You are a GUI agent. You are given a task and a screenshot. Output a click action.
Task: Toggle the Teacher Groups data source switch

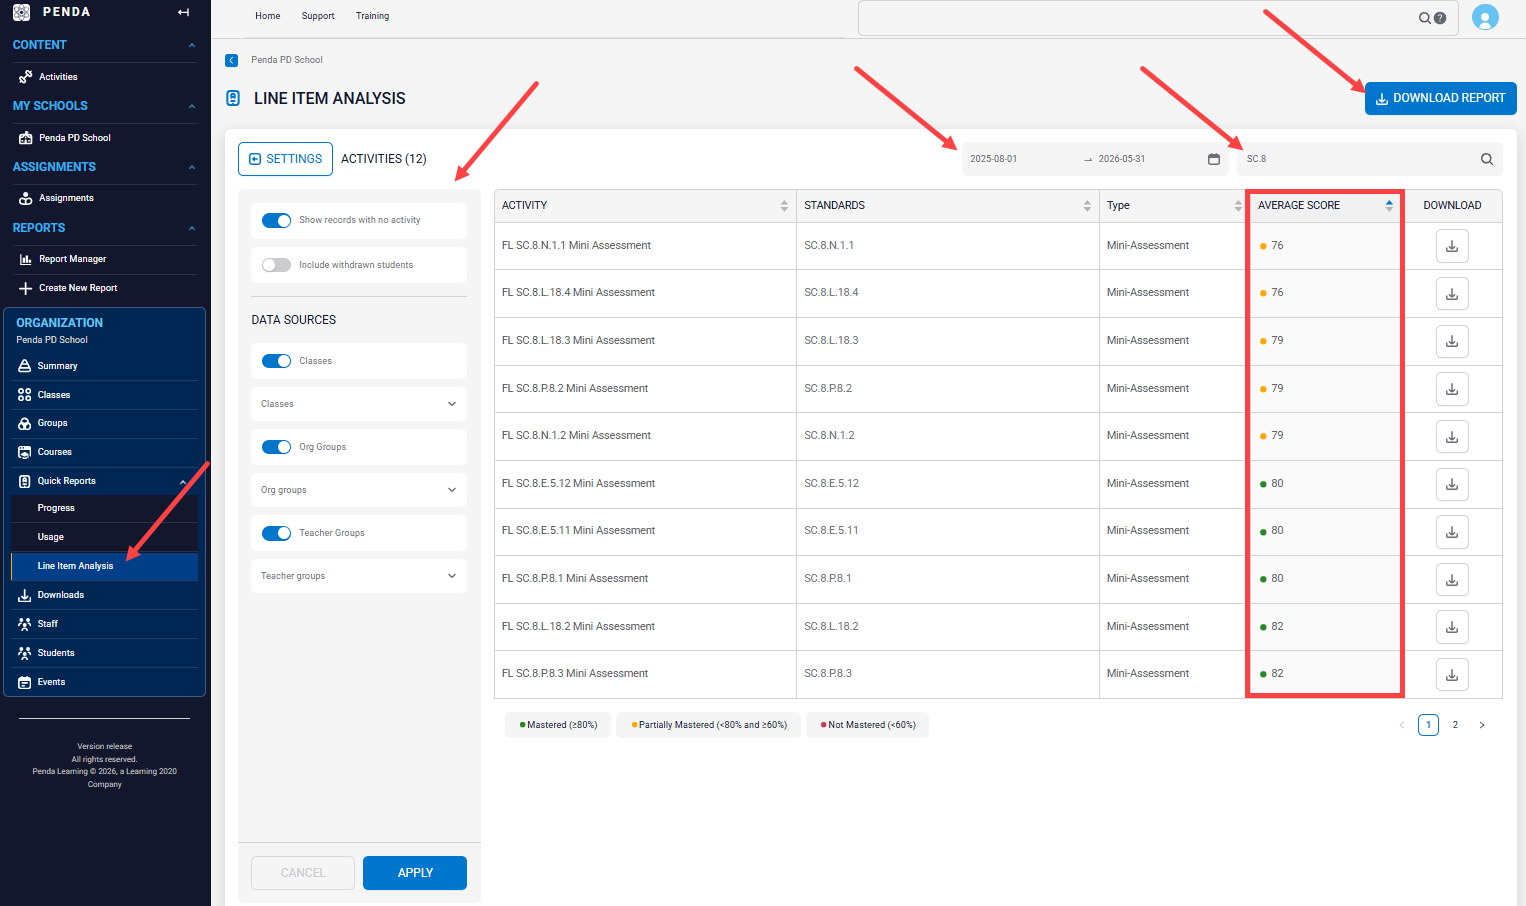pos(276,533)
